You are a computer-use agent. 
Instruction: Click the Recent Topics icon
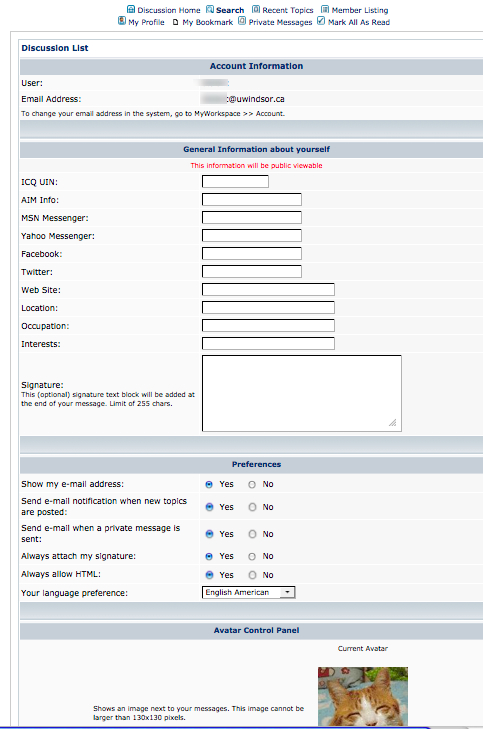[256, 9]
